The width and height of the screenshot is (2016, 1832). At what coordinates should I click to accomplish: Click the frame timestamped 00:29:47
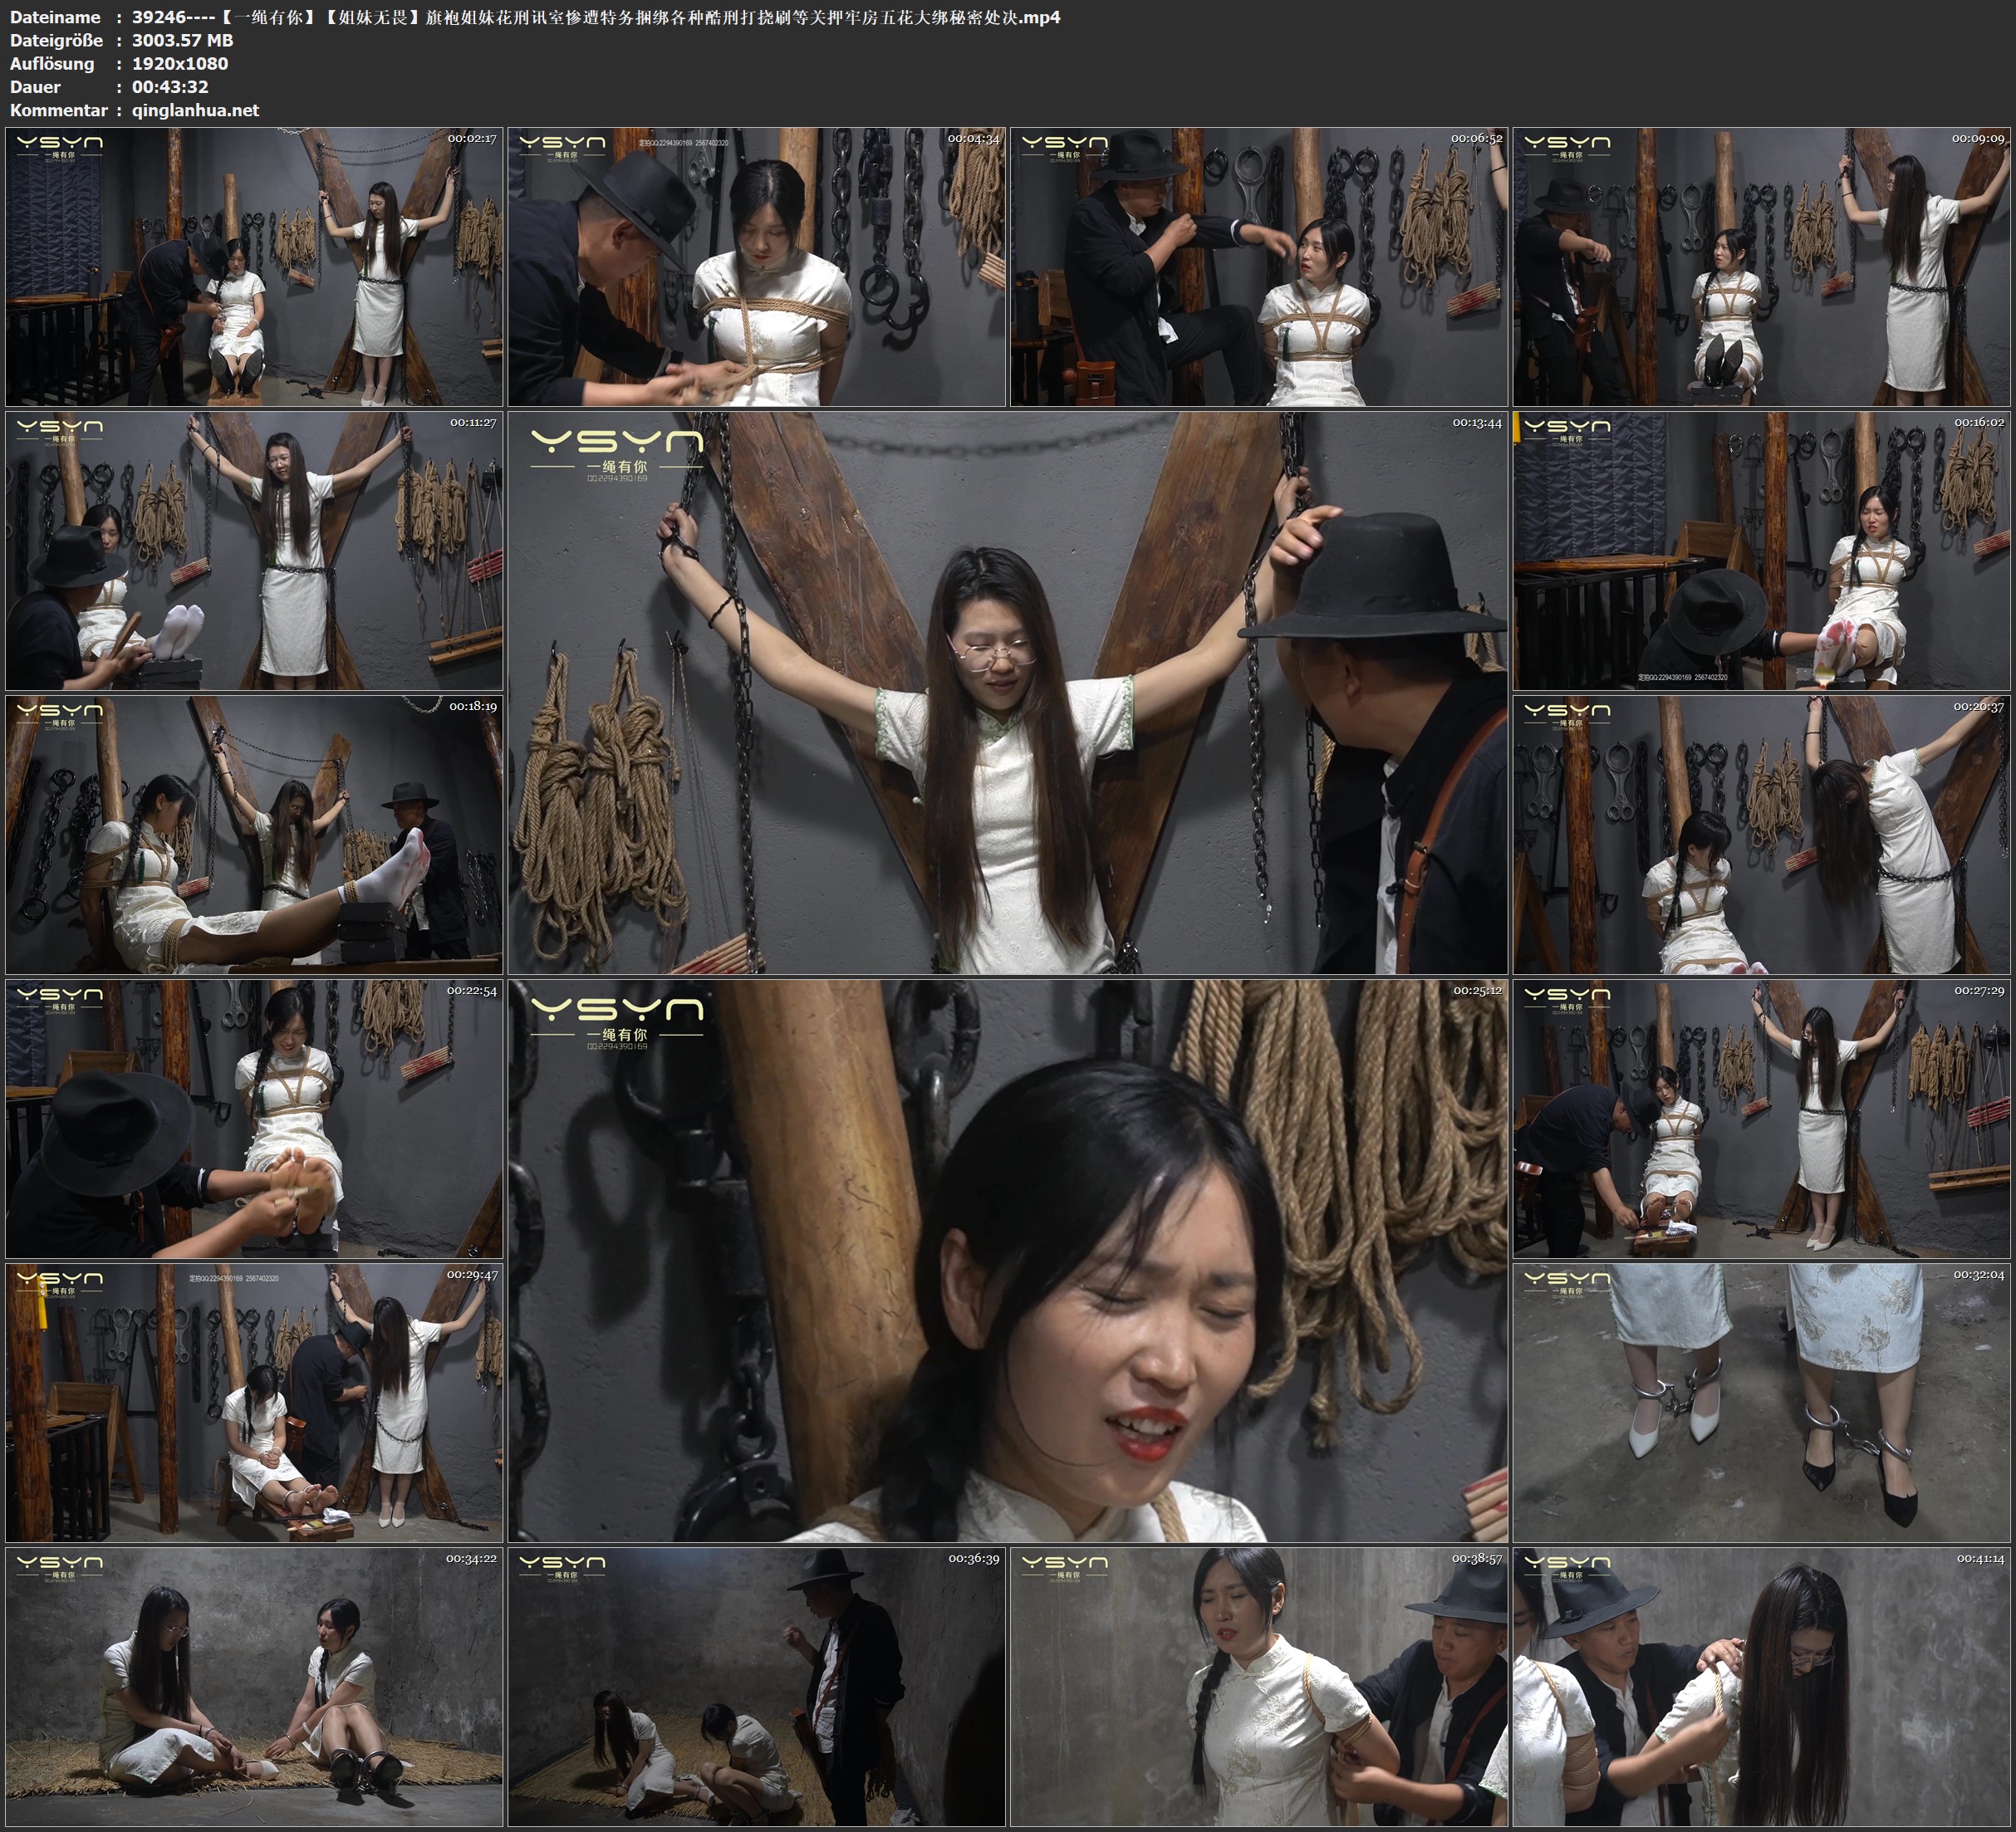coord(254,1402)
